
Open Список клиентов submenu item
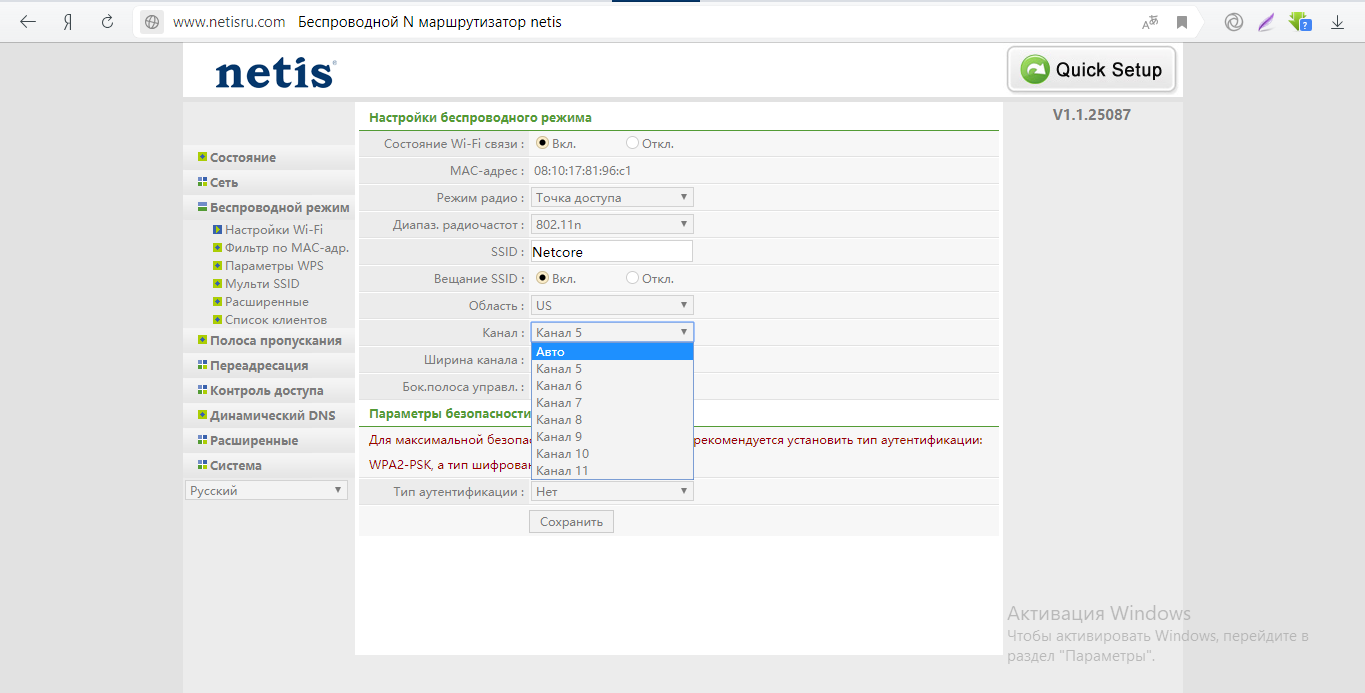click(275, 320)
